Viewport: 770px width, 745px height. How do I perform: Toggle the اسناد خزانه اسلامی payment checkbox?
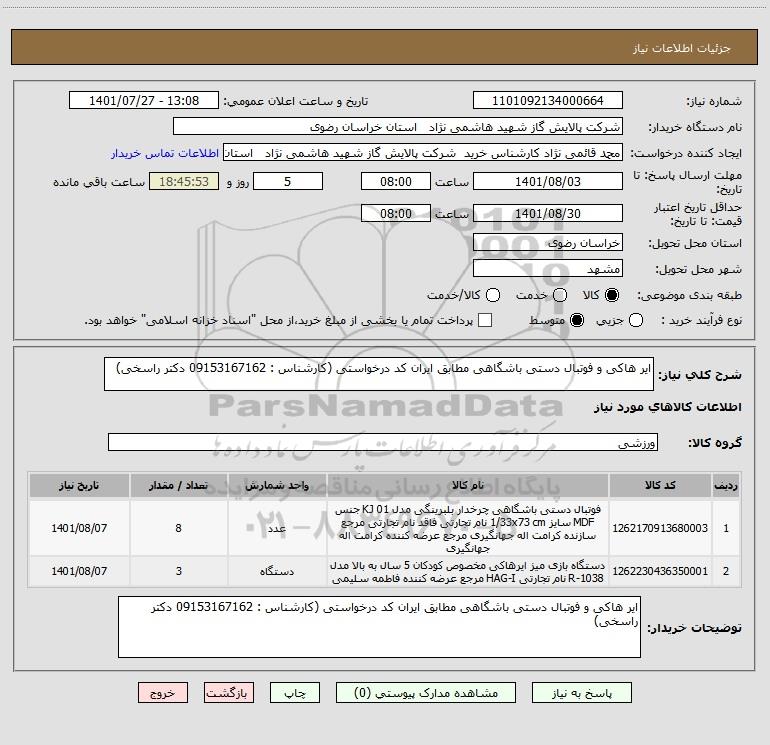coord(485,320)
